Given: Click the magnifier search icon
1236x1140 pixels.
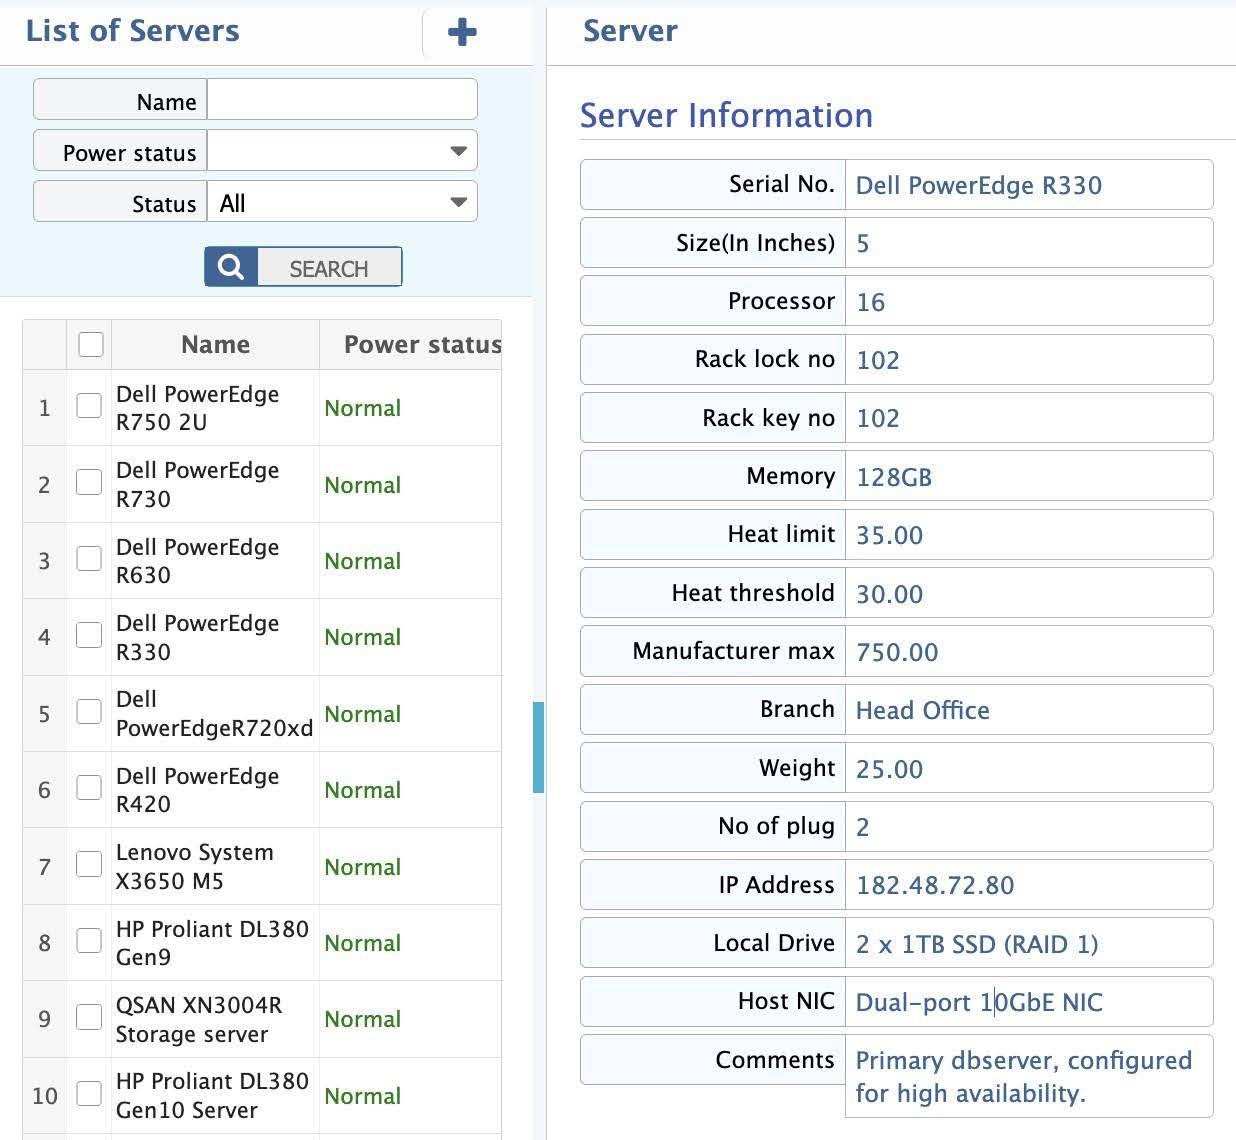Looking at the screenshot, I should tap(231, 268).
